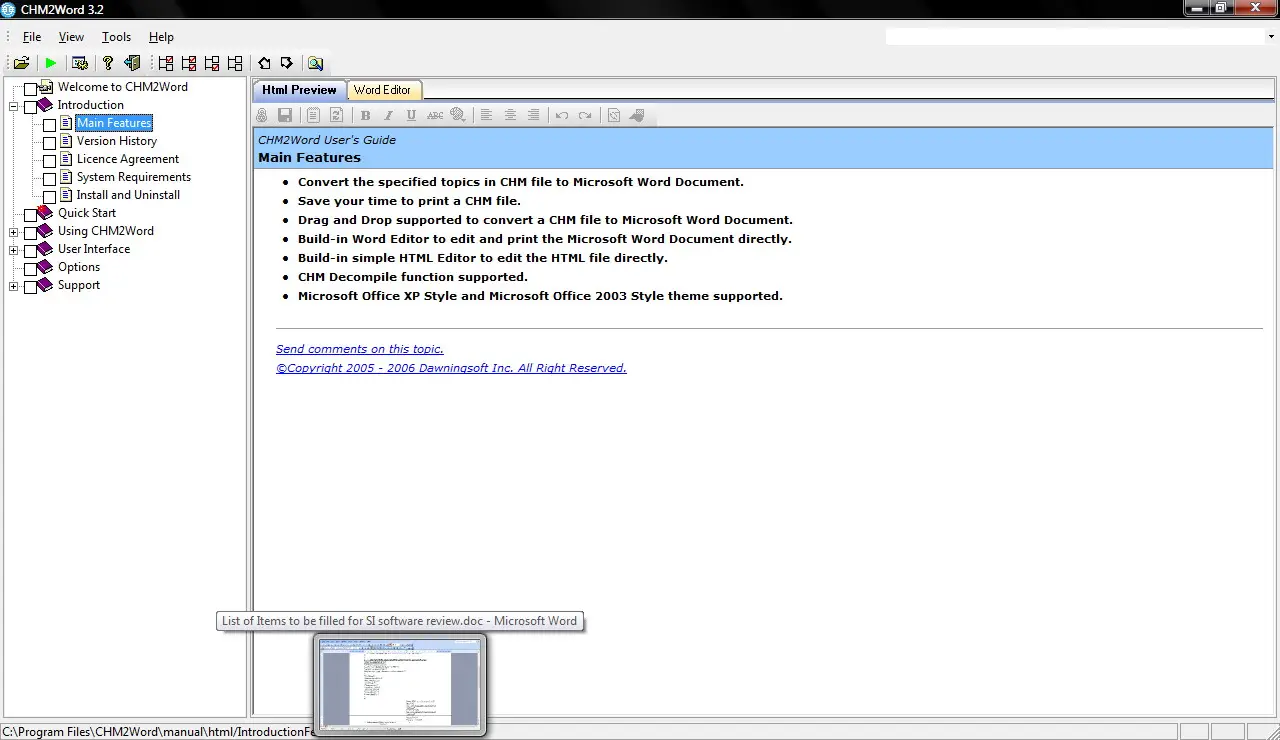Viewport: 1280px width, 740px height.
Task: Click the align left icon
Action: point(487,115)
